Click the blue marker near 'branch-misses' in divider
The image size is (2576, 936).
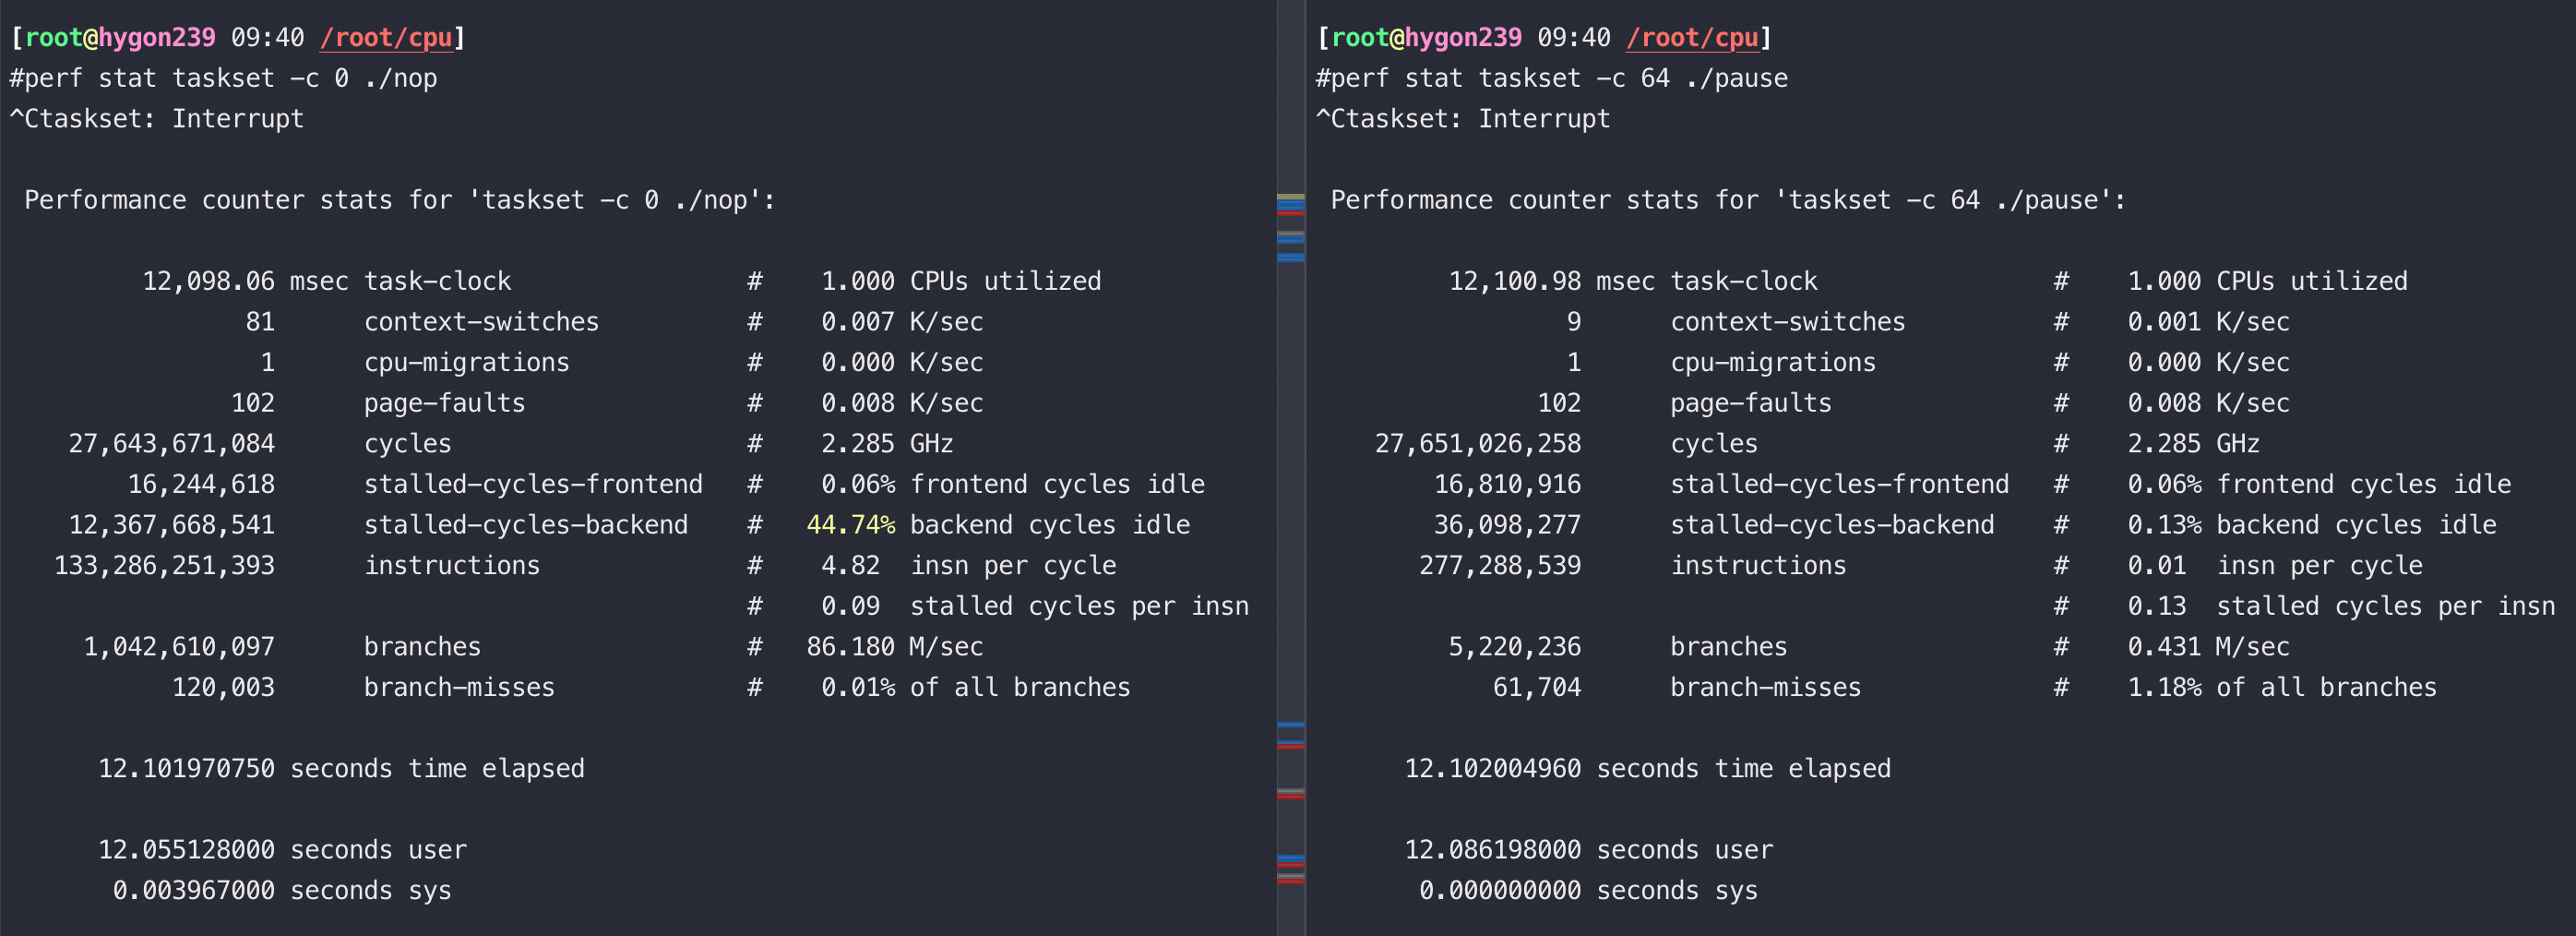(1291, 724)
